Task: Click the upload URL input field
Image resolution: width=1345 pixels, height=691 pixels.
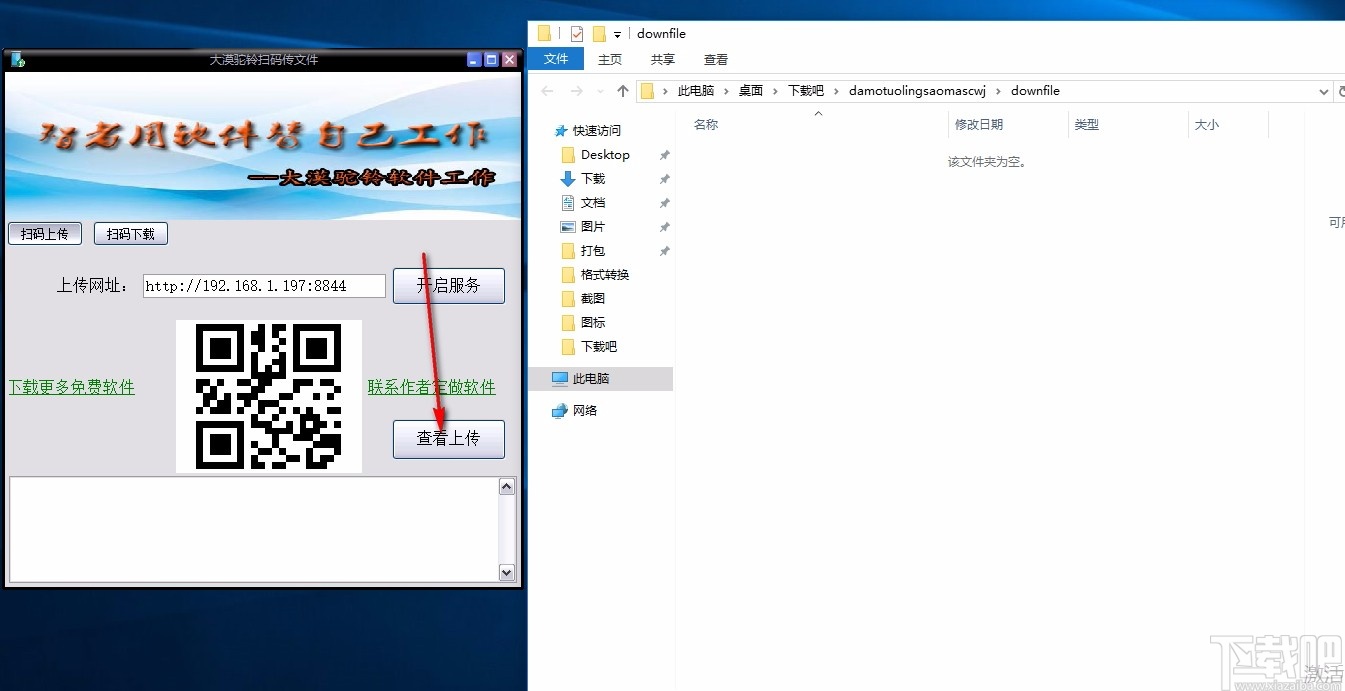Action: coord(263,285)
